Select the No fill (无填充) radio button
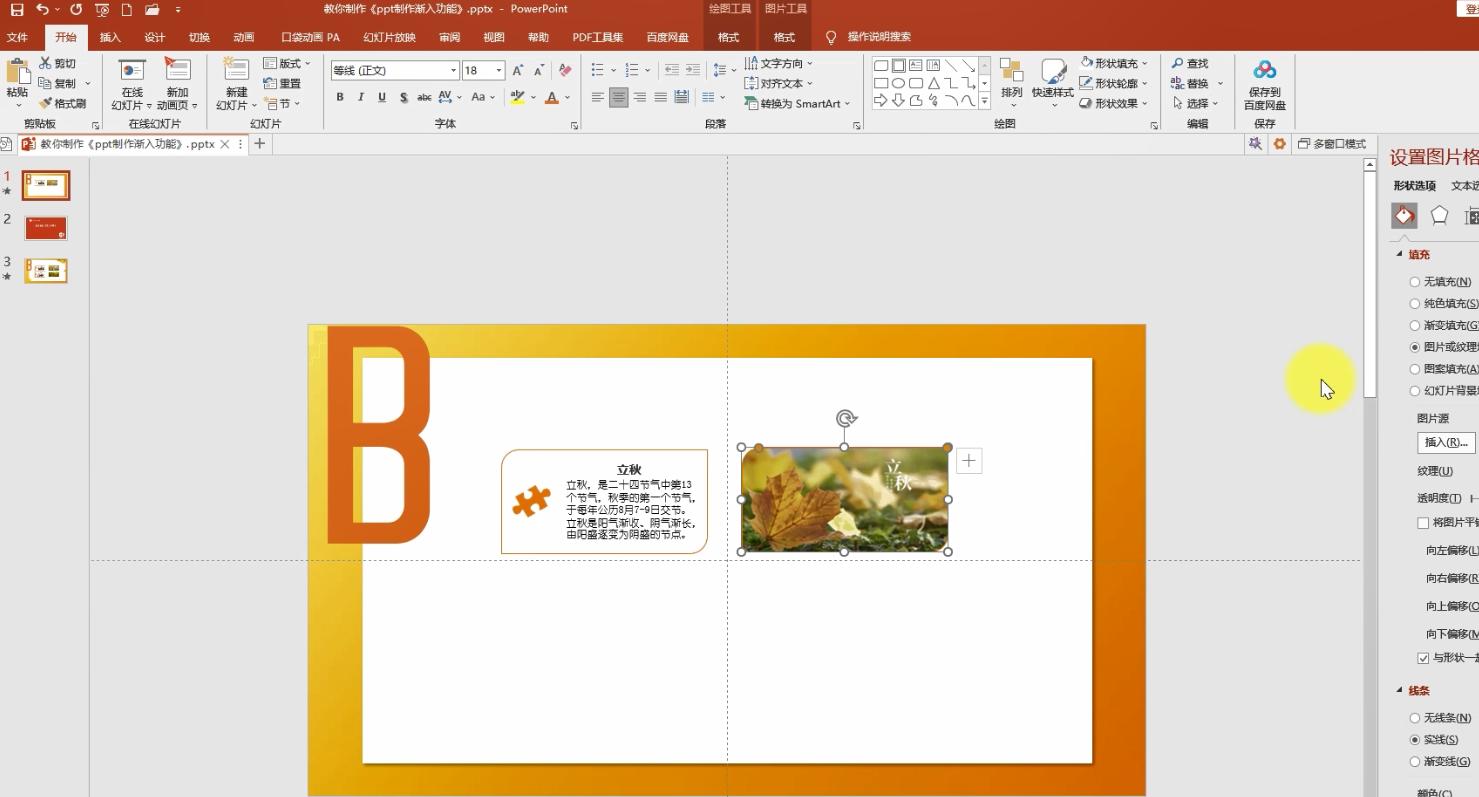Image resolution: width=1479 pixels, height=797 pixels. click(1415, 282)
